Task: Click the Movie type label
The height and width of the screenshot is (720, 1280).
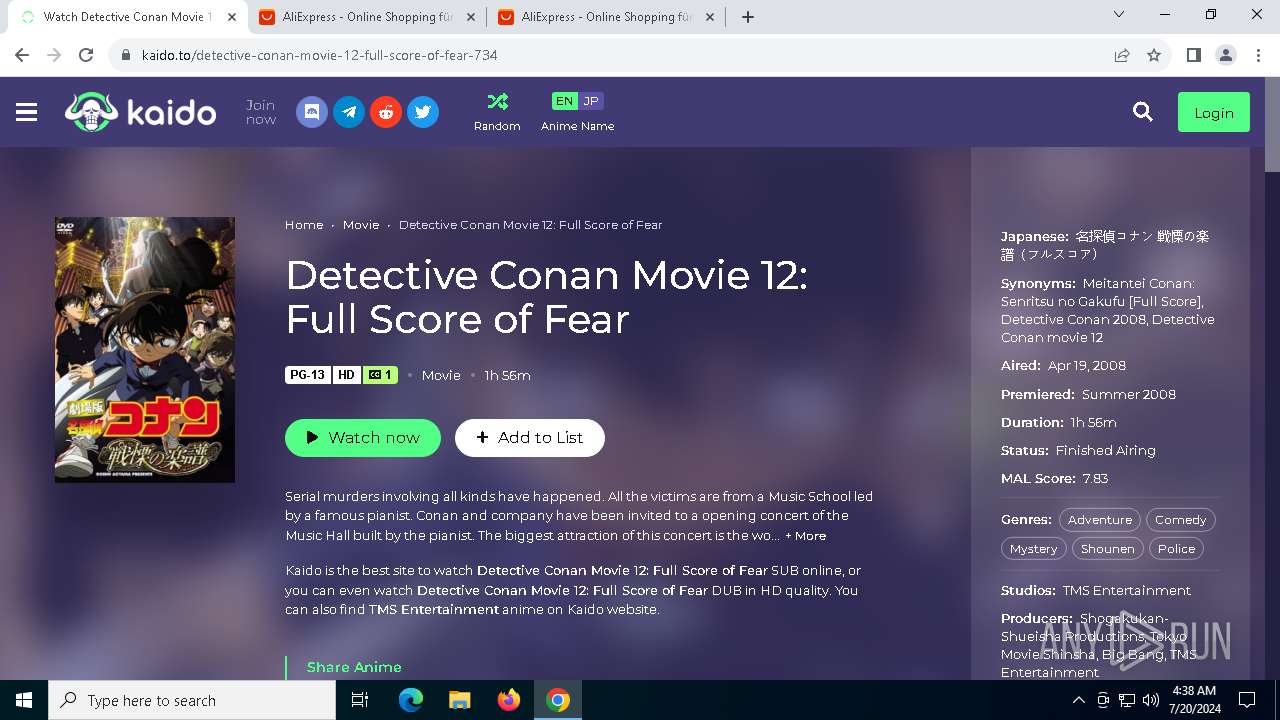Action: tap(441, 376)
